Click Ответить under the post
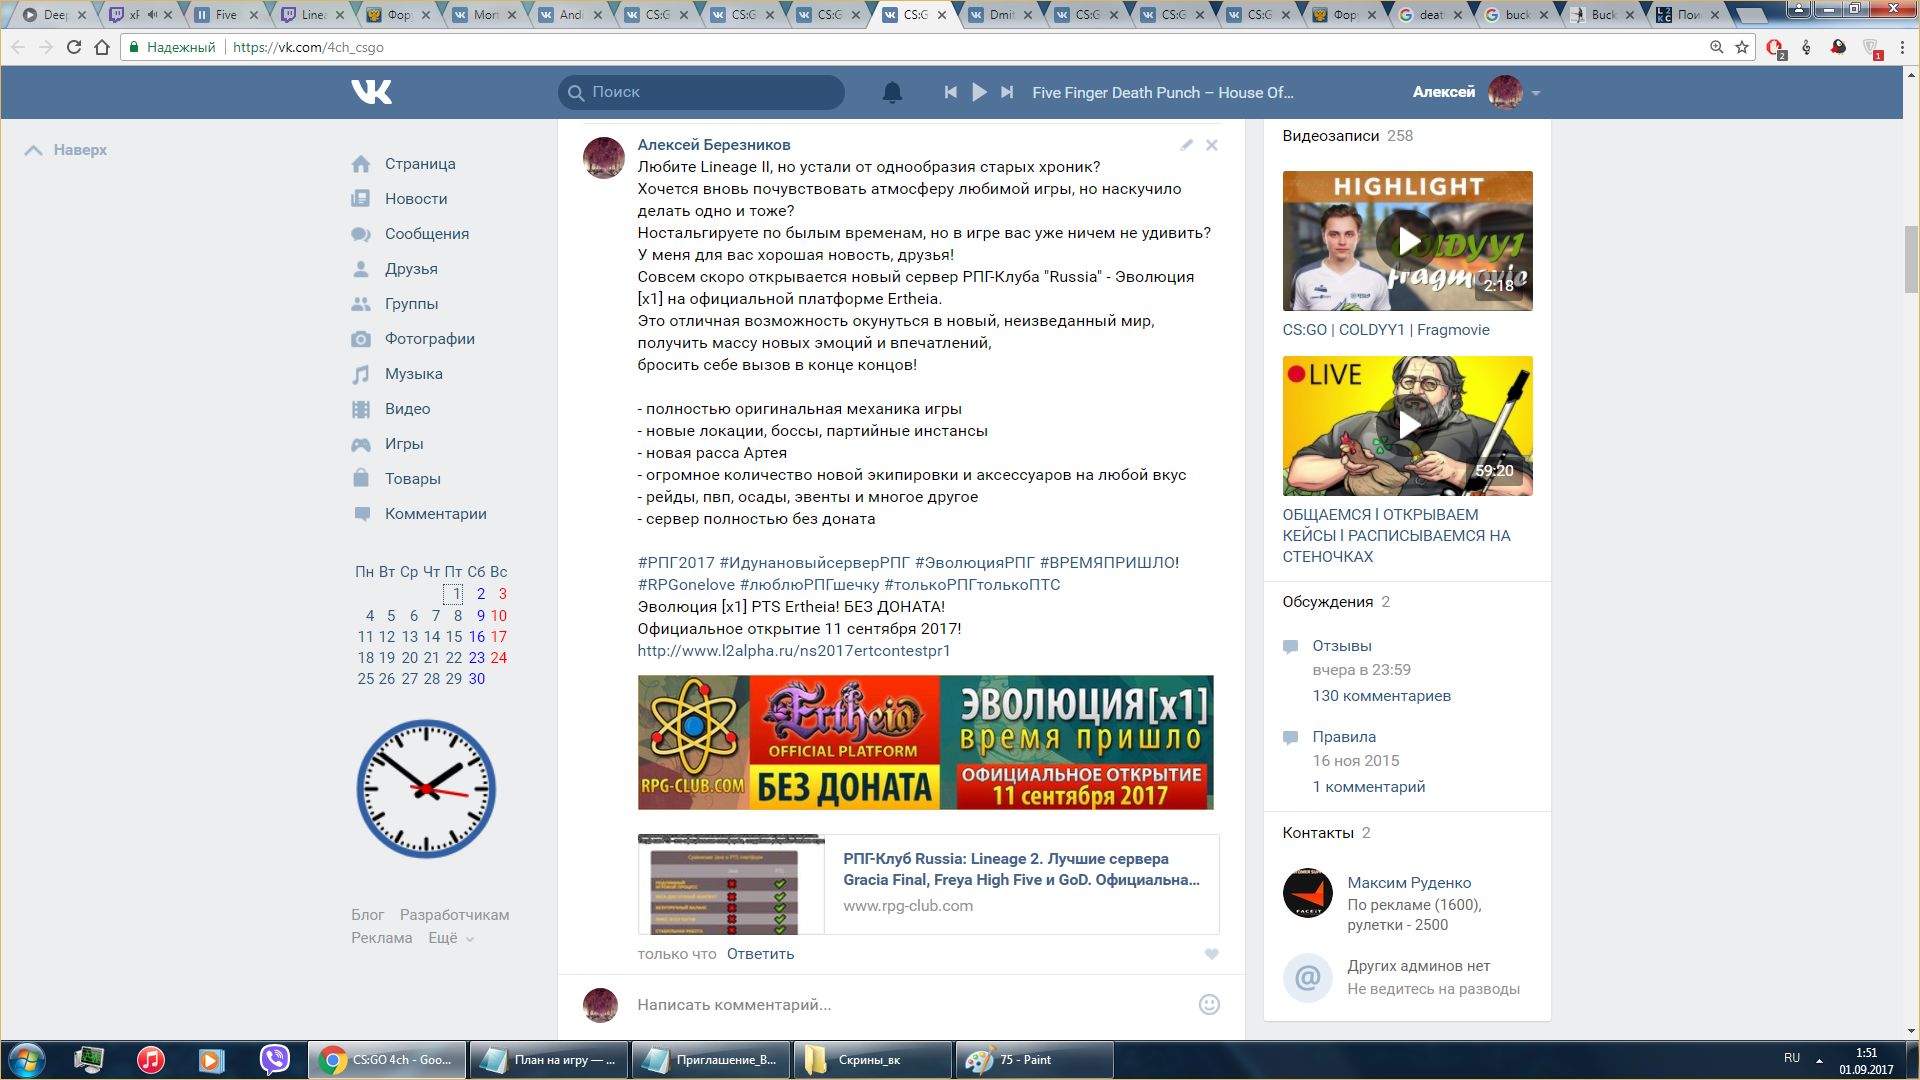The height and width of the screenshot is (1080, 1920). 760,954
